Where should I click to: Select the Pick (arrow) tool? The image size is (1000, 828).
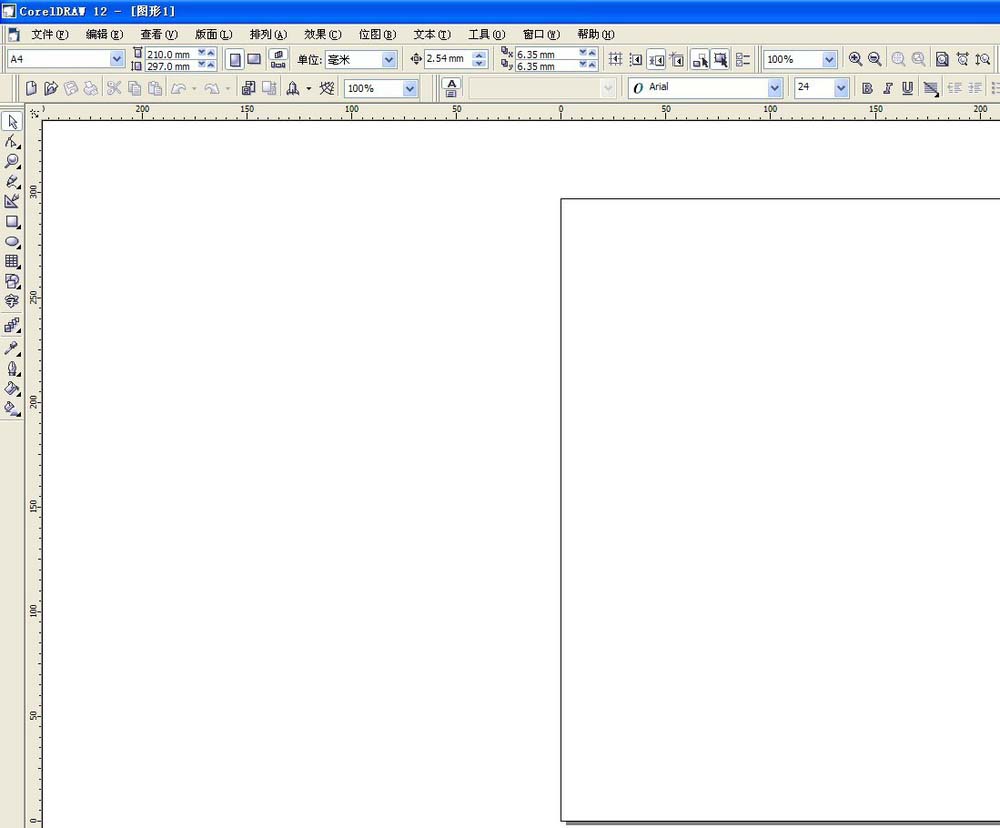tap(12, 121)
